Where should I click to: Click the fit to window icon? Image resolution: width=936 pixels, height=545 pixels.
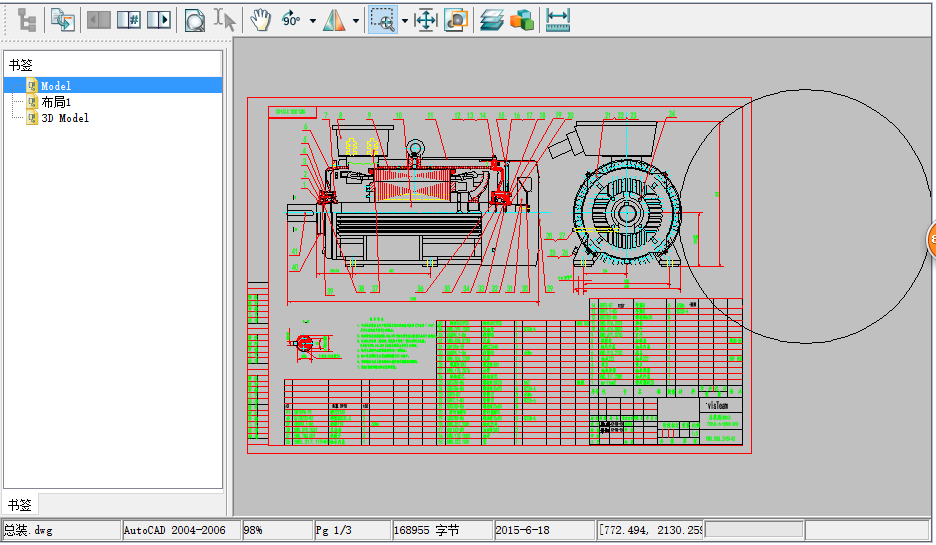pos(426,20)
